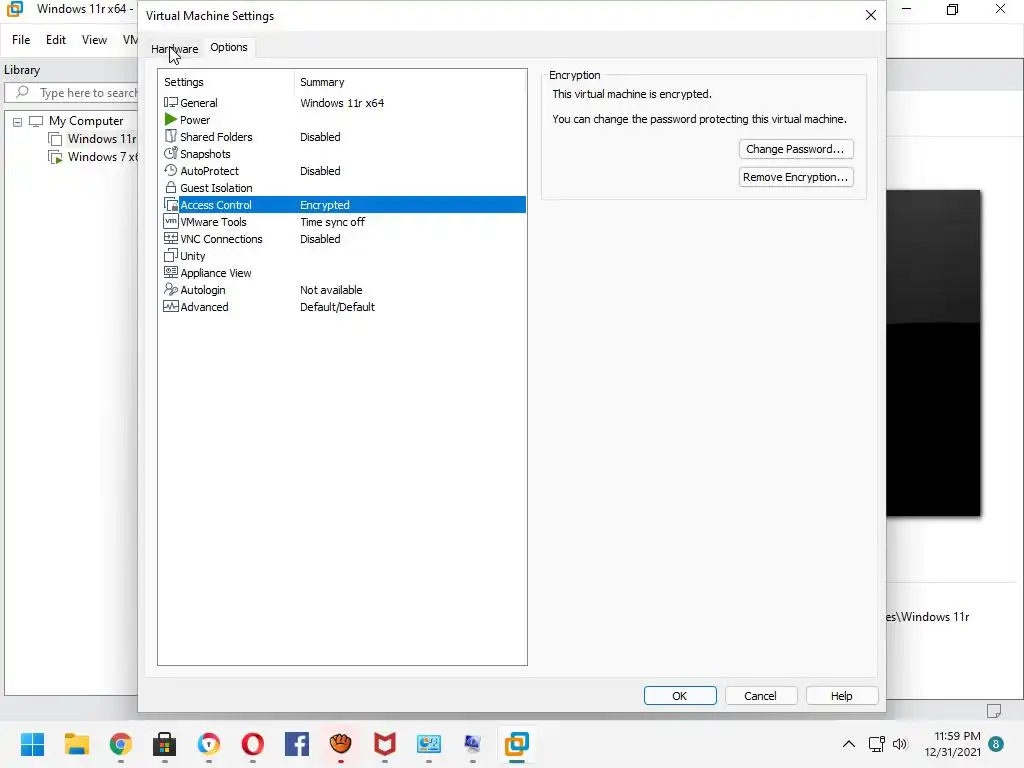Image resolution: width=1024 pixels, height=768 pixels.
Task: Click the Access Control icon
Action: 170,204
